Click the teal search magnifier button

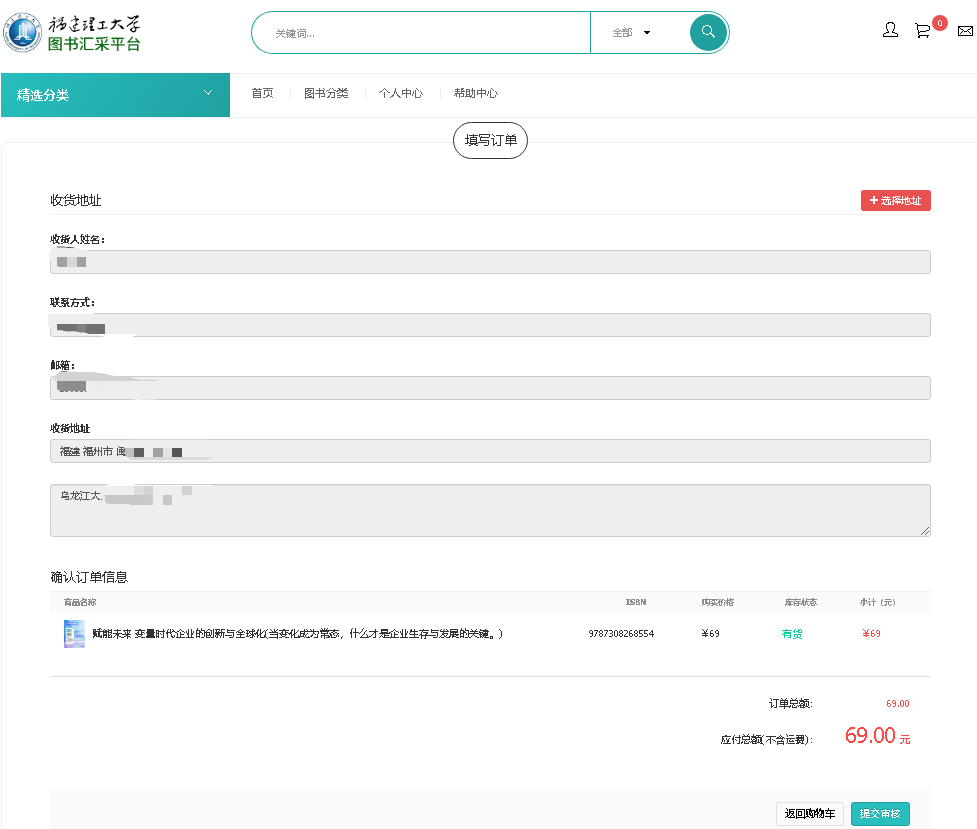708,32
